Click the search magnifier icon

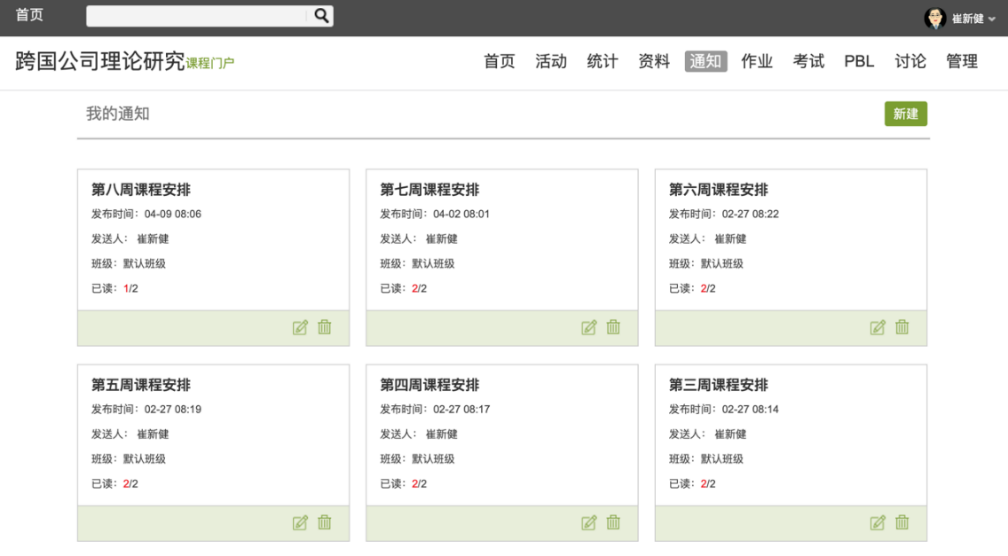coord(321,16)
